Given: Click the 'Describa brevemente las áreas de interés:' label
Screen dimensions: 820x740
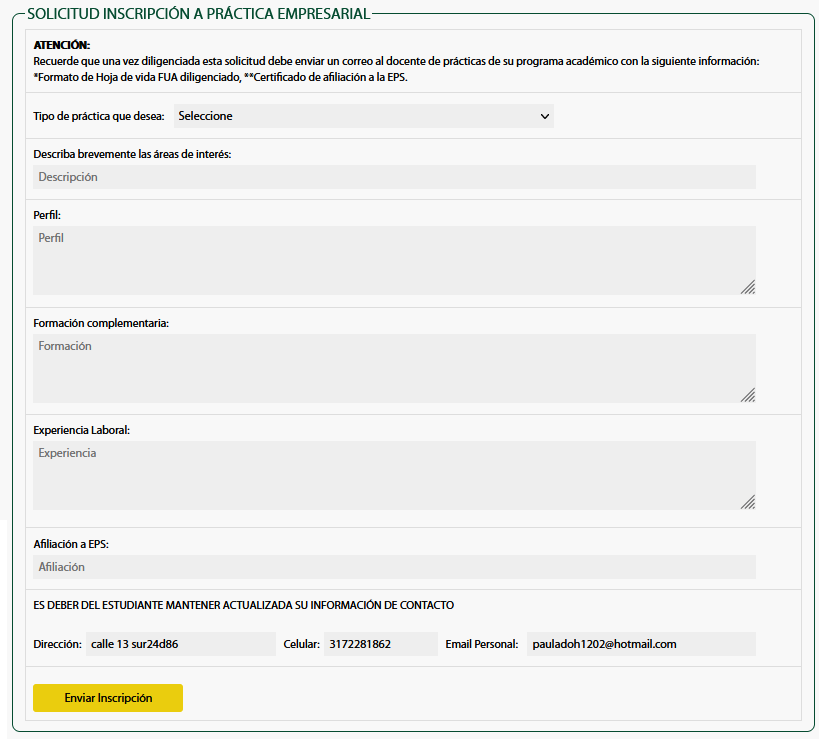Looking at the screenshot, I should 132,154.
